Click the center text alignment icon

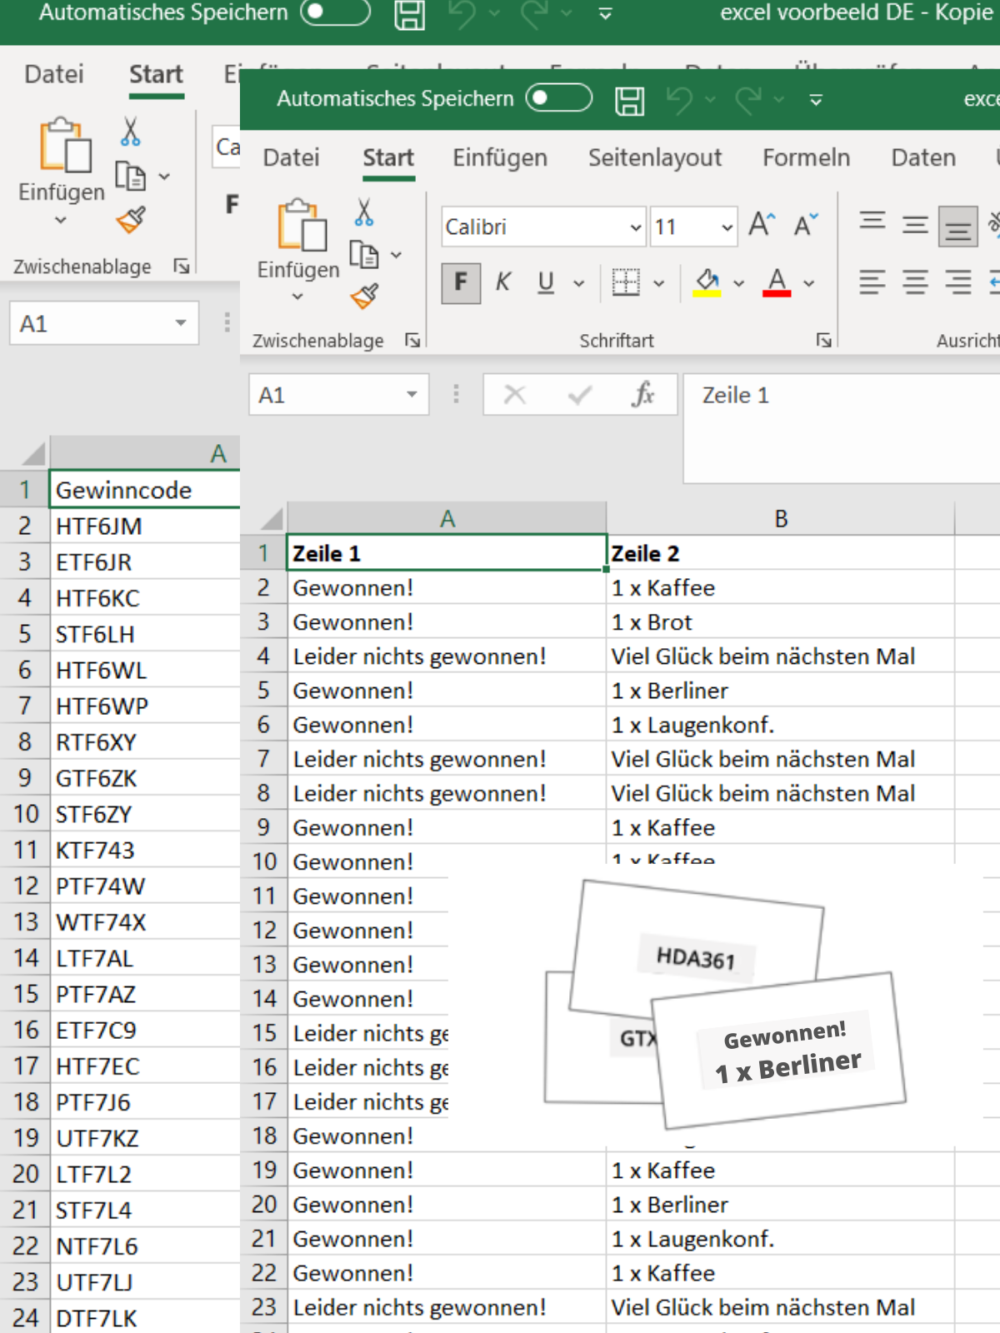tap(915, 283)
